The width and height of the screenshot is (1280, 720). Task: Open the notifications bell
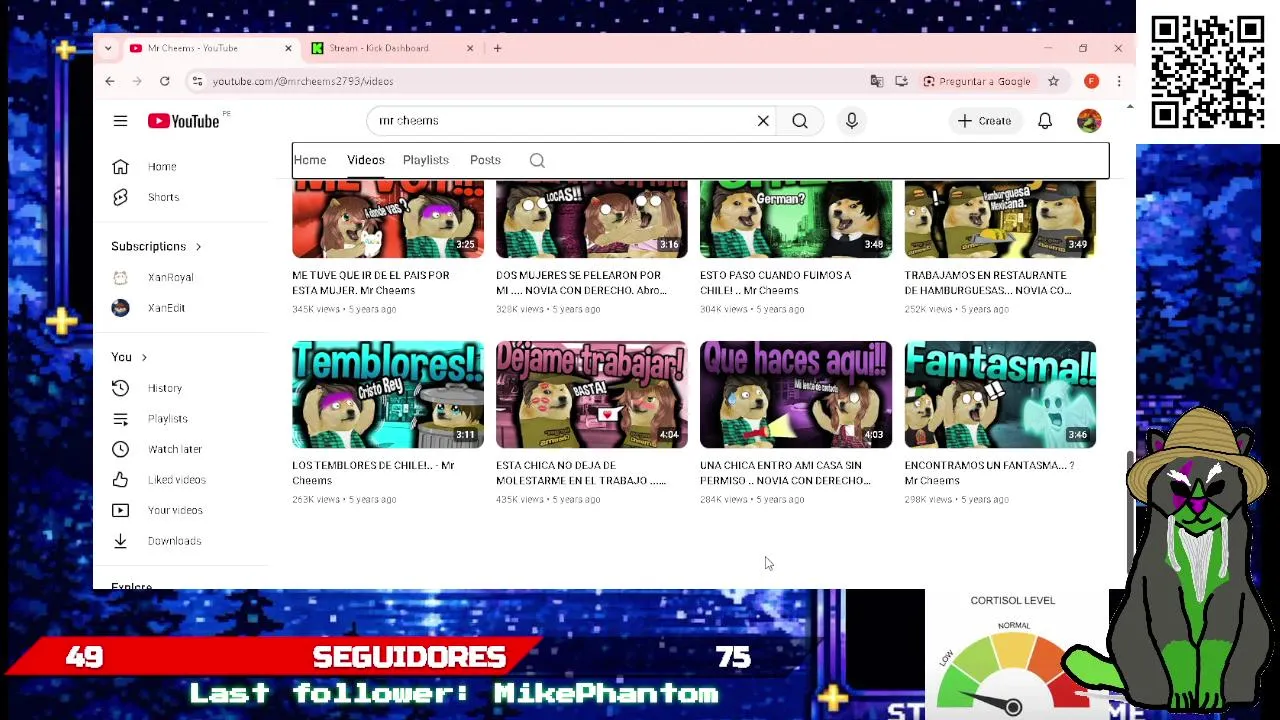(x=1045, y=121)
